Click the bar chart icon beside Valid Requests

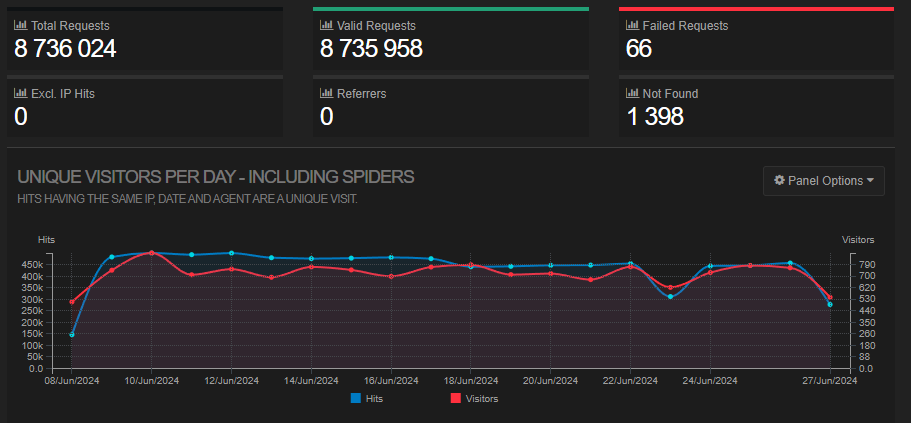(x=327, y=26)
